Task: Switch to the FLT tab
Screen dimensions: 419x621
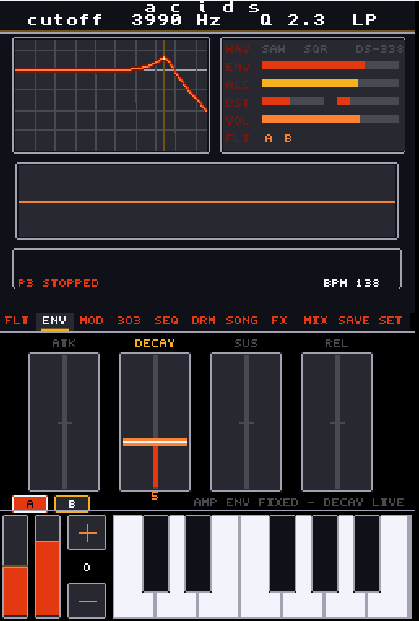Action: tap(17, 320)
